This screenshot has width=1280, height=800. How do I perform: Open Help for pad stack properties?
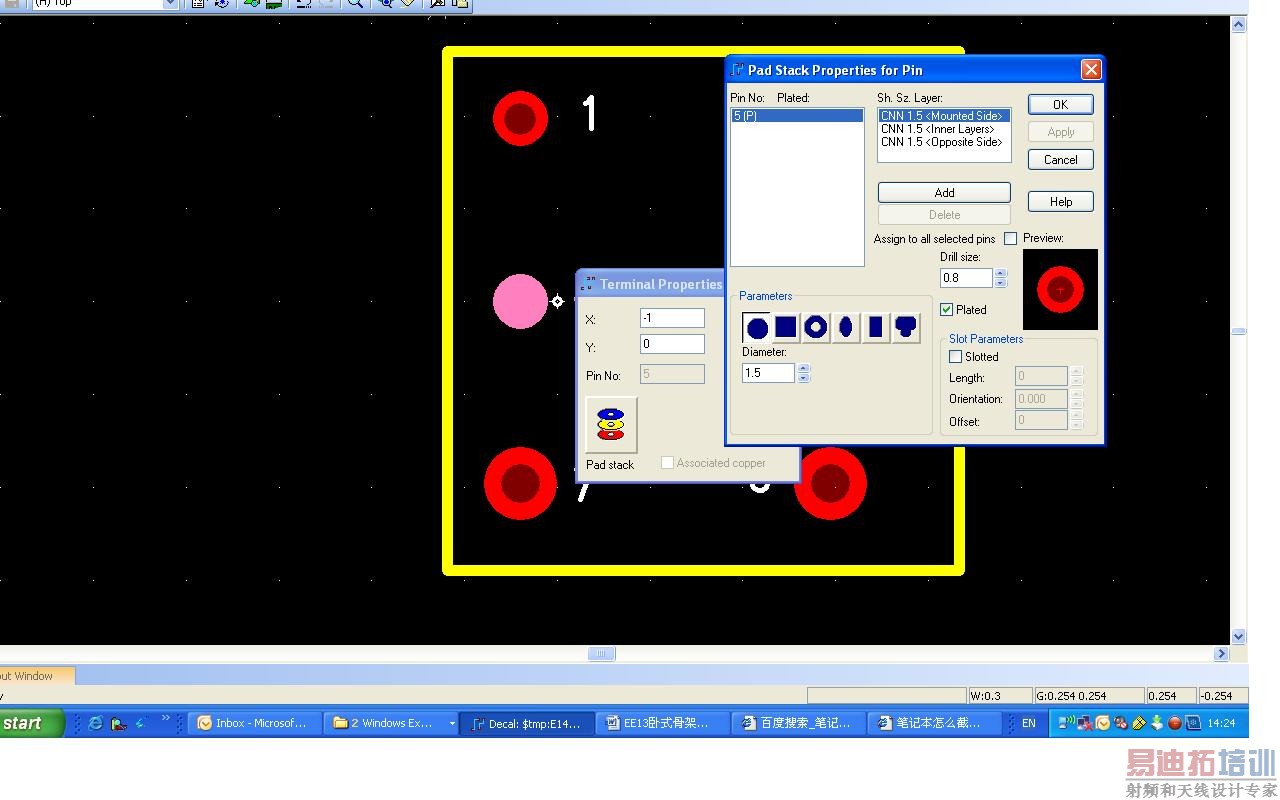[x=1061, y=202]
